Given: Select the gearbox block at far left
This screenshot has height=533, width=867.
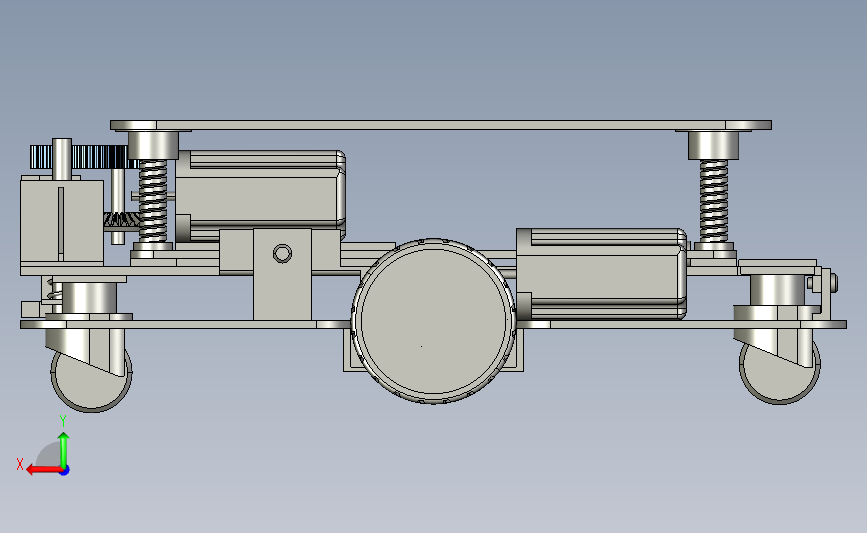Looking at the screenshot, I should [x=62, y=221].
